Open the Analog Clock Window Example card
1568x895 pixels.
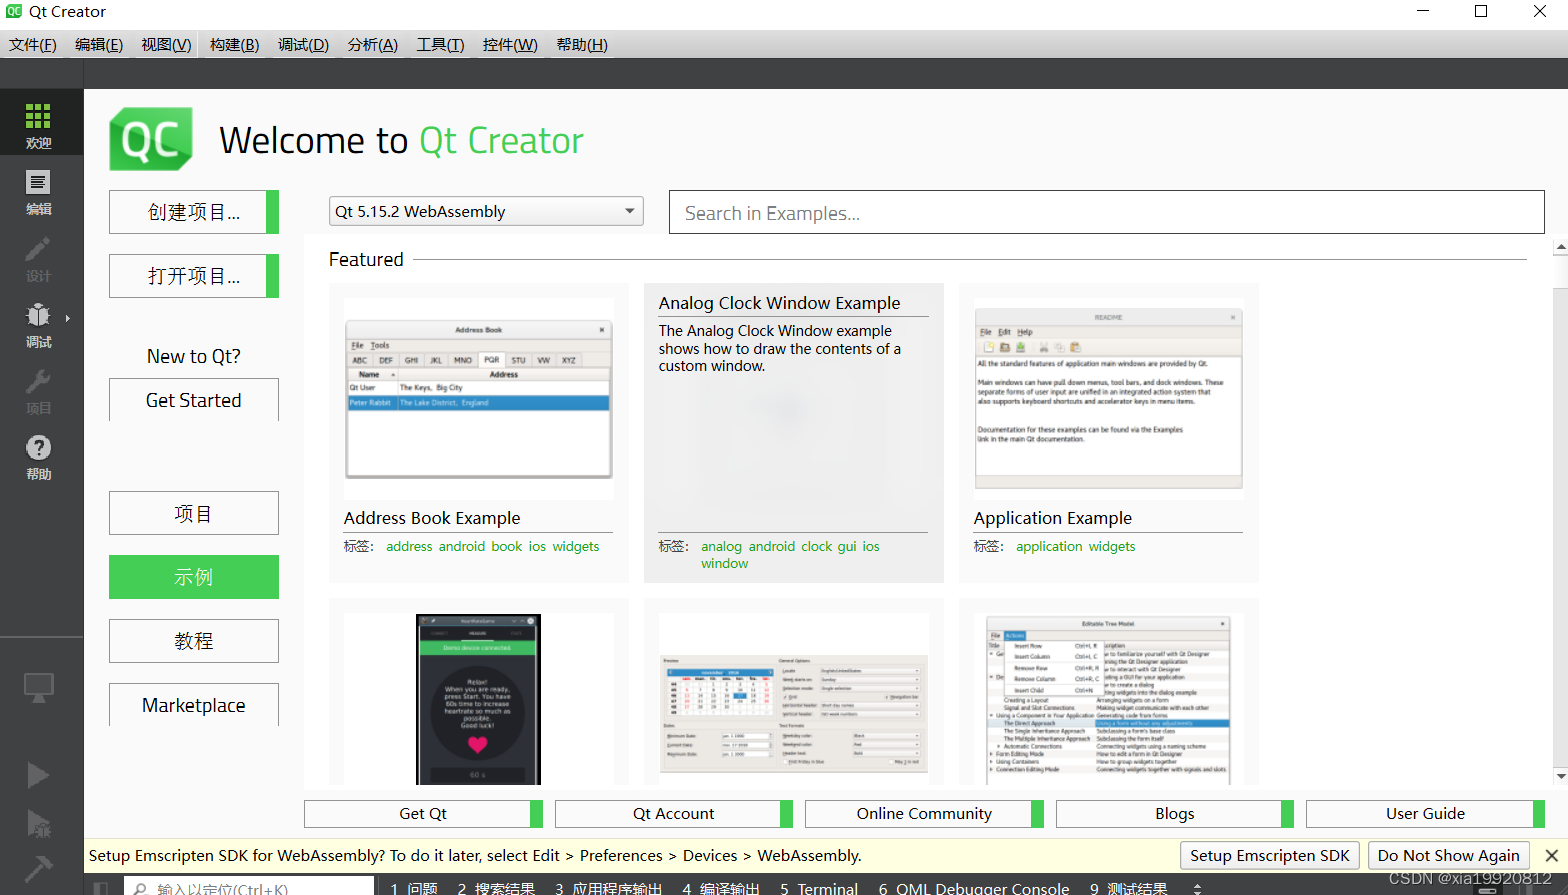coord(794,432)
